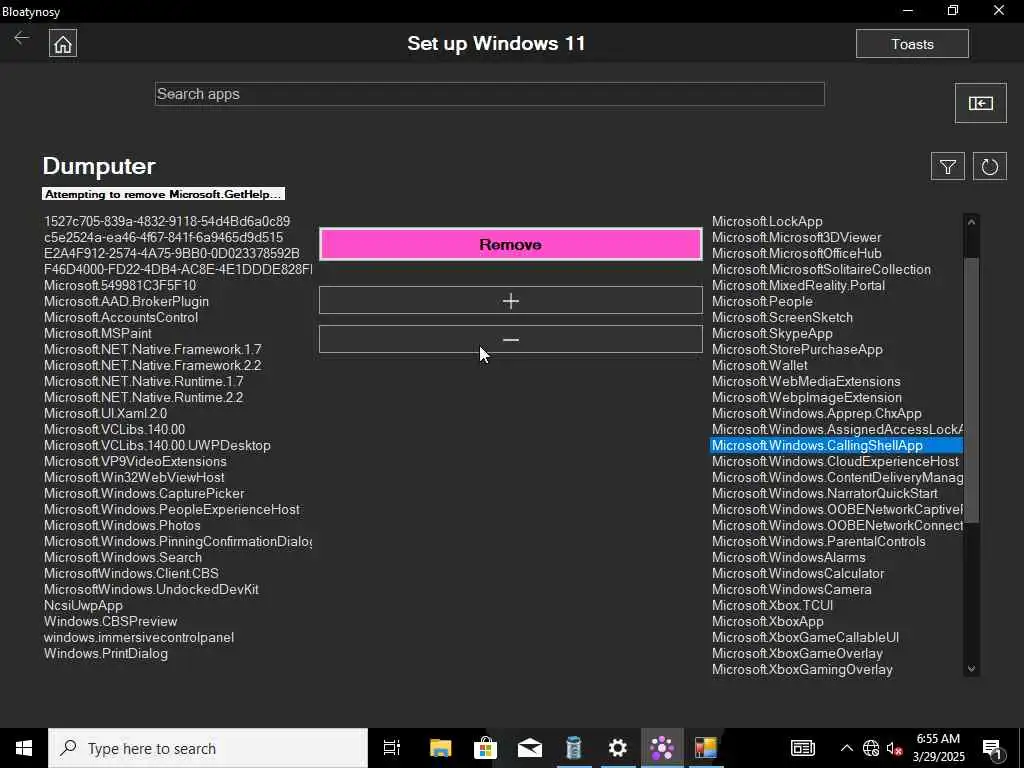
Task: Select windows.immersivecontrolpanel entry
Action: click(x=139, y=637)
